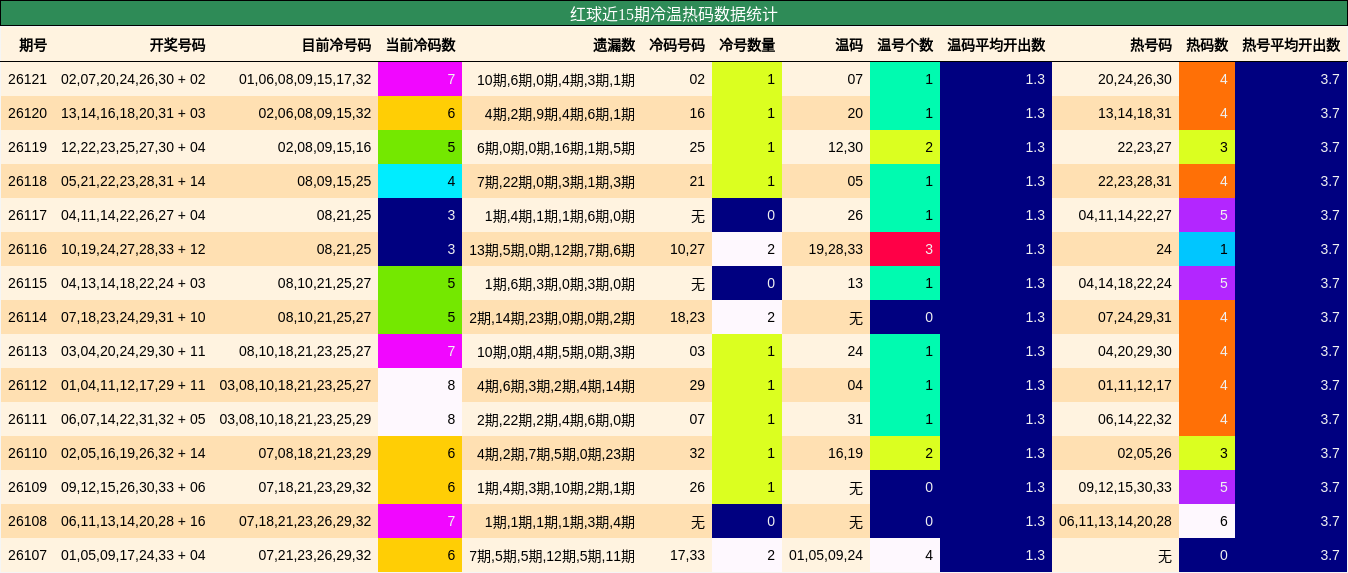Select hot numbers 04,11,14,22,27

[1125, 215]
